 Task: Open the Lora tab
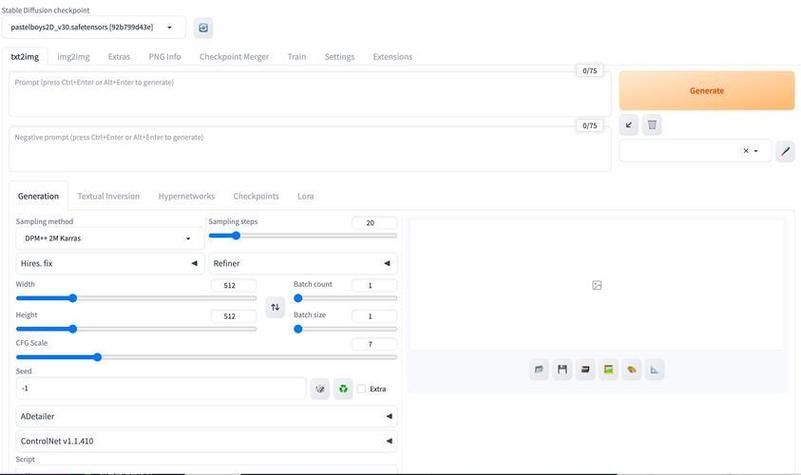click(305, 196)
